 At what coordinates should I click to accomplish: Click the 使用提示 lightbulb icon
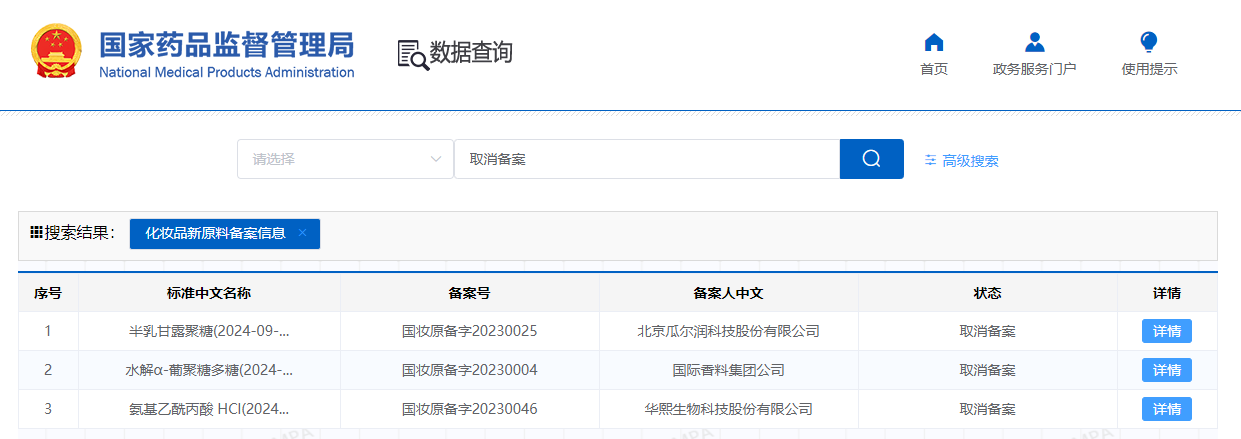pyautogui.click(x=1149, y=42)
